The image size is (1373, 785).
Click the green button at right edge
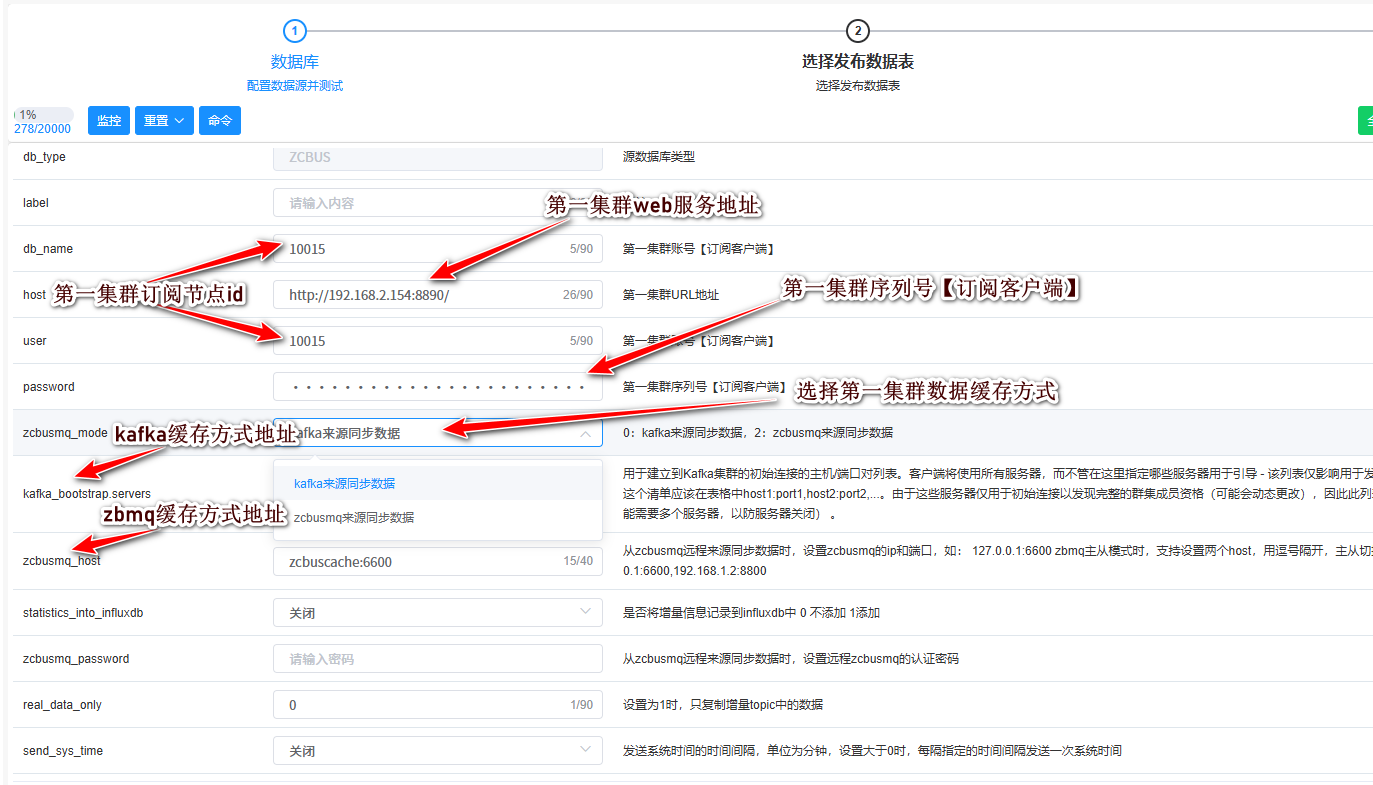coord(1365,121)
